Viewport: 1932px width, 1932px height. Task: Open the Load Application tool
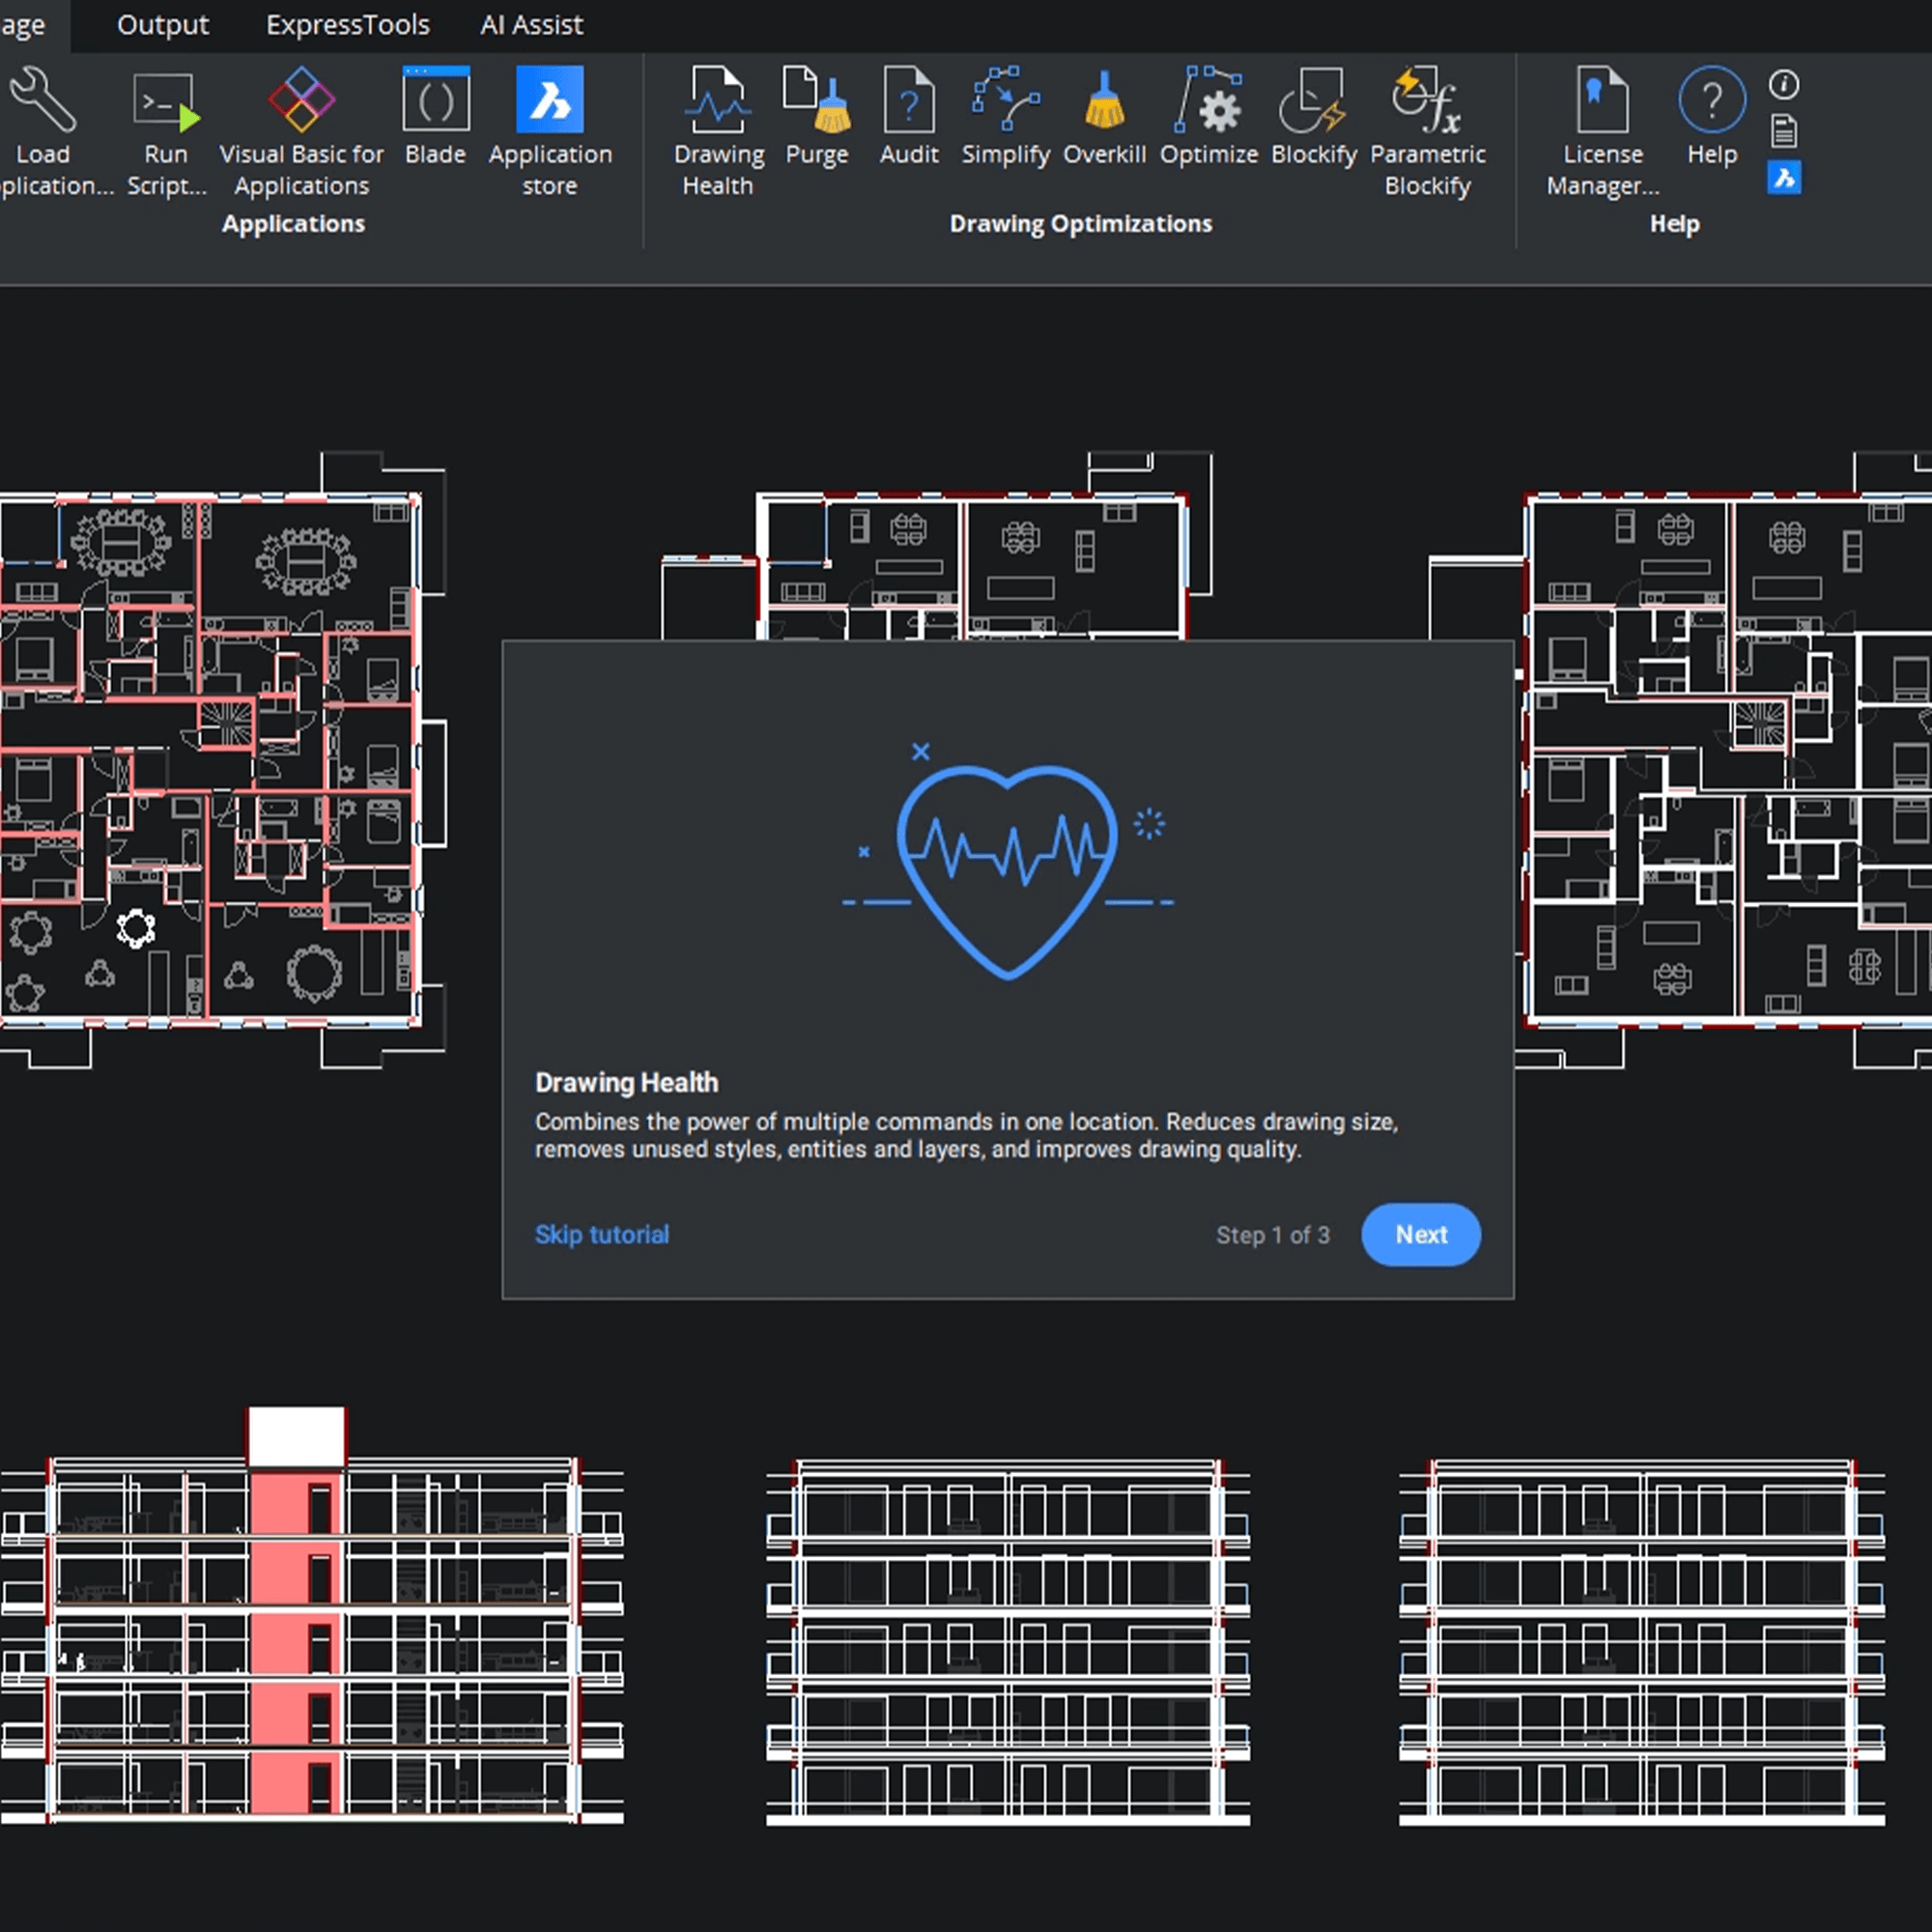click(x=43, y=130)
